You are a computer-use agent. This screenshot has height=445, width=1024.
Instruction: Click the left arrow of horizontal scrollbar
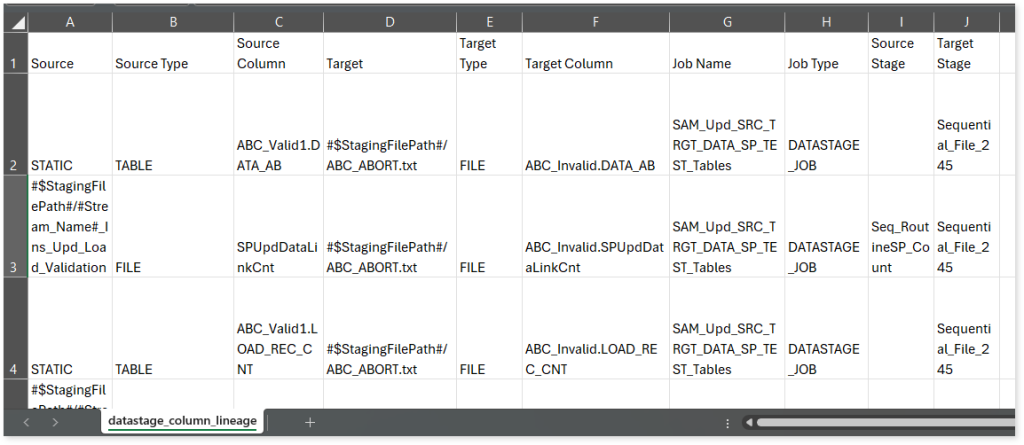[747, 422]
